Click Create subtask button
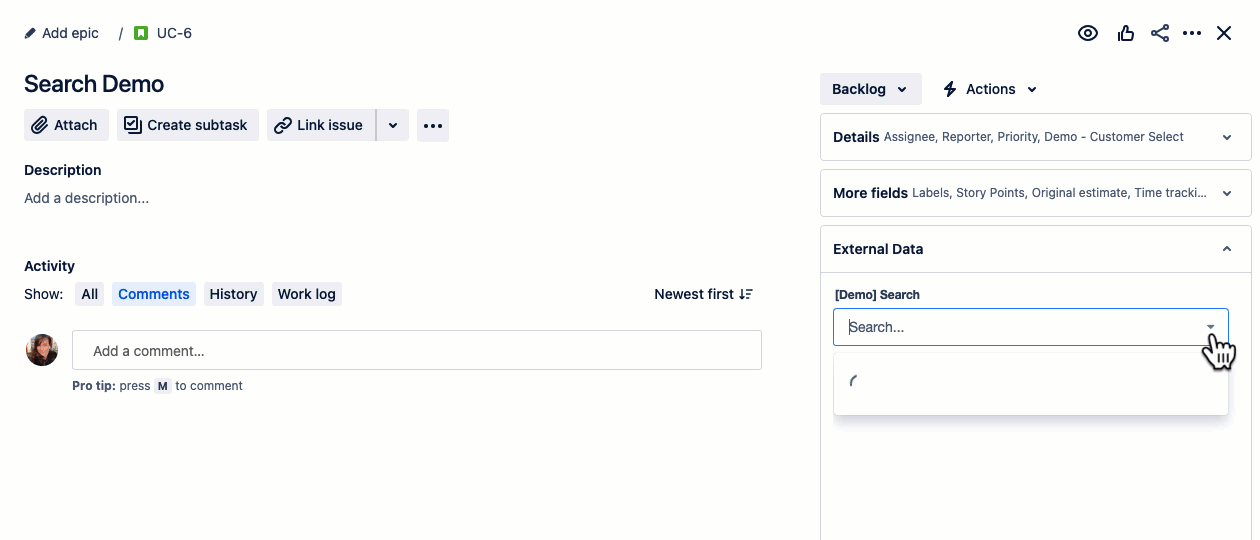1260x540 pixels. (x=187, y=125)
